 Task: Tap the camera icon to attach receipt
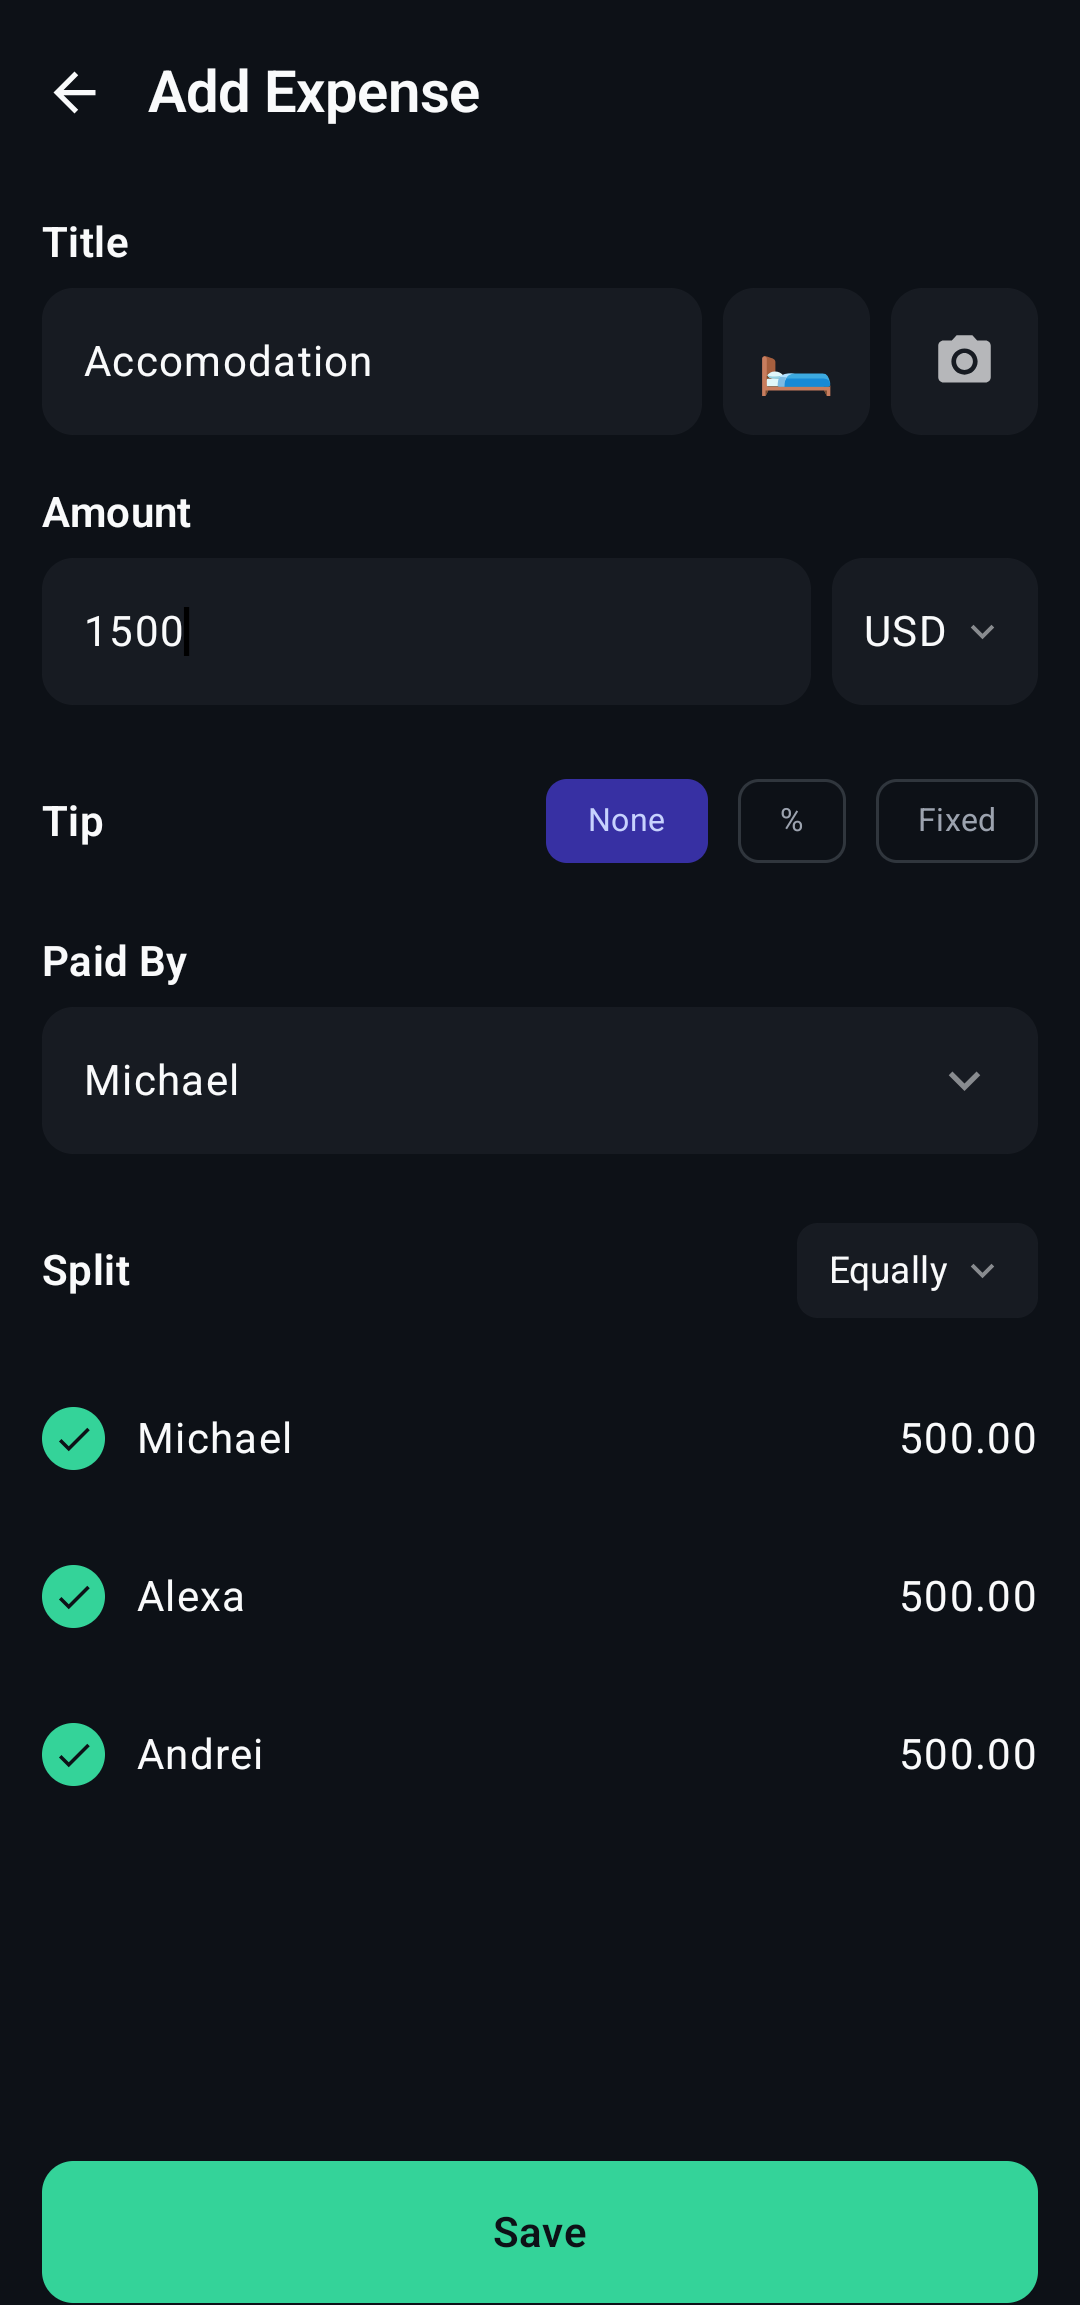click(964, 362)
